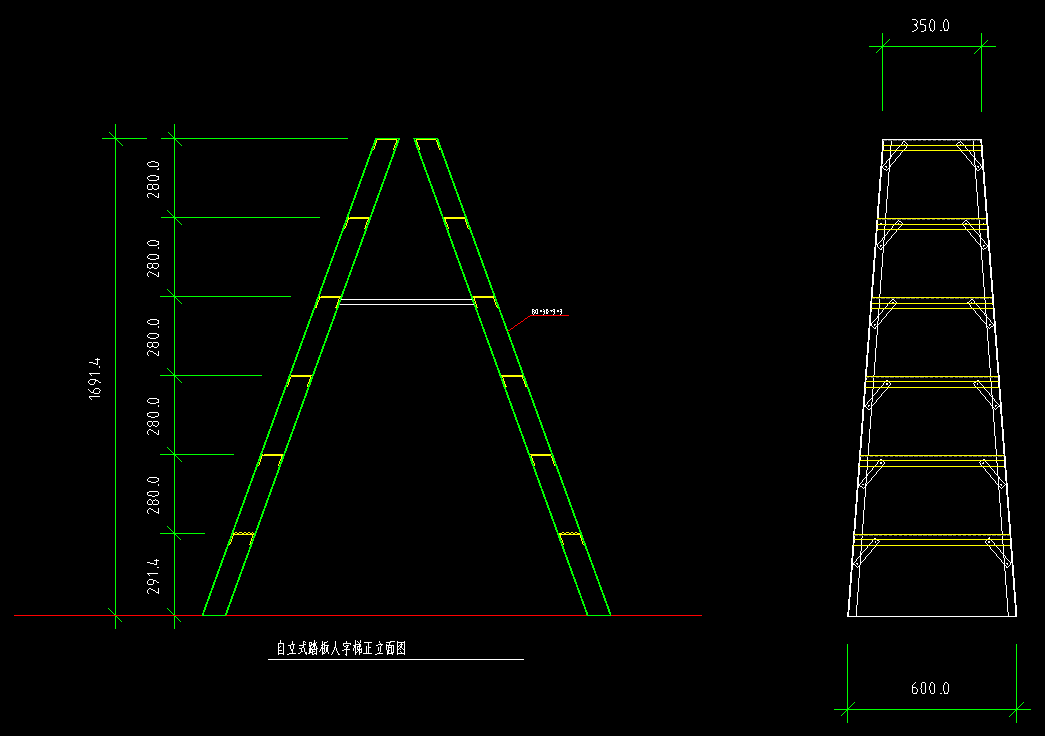Select the 291.4 dimension text
This screenshot has height=736, width=1045.
point(155,575)
